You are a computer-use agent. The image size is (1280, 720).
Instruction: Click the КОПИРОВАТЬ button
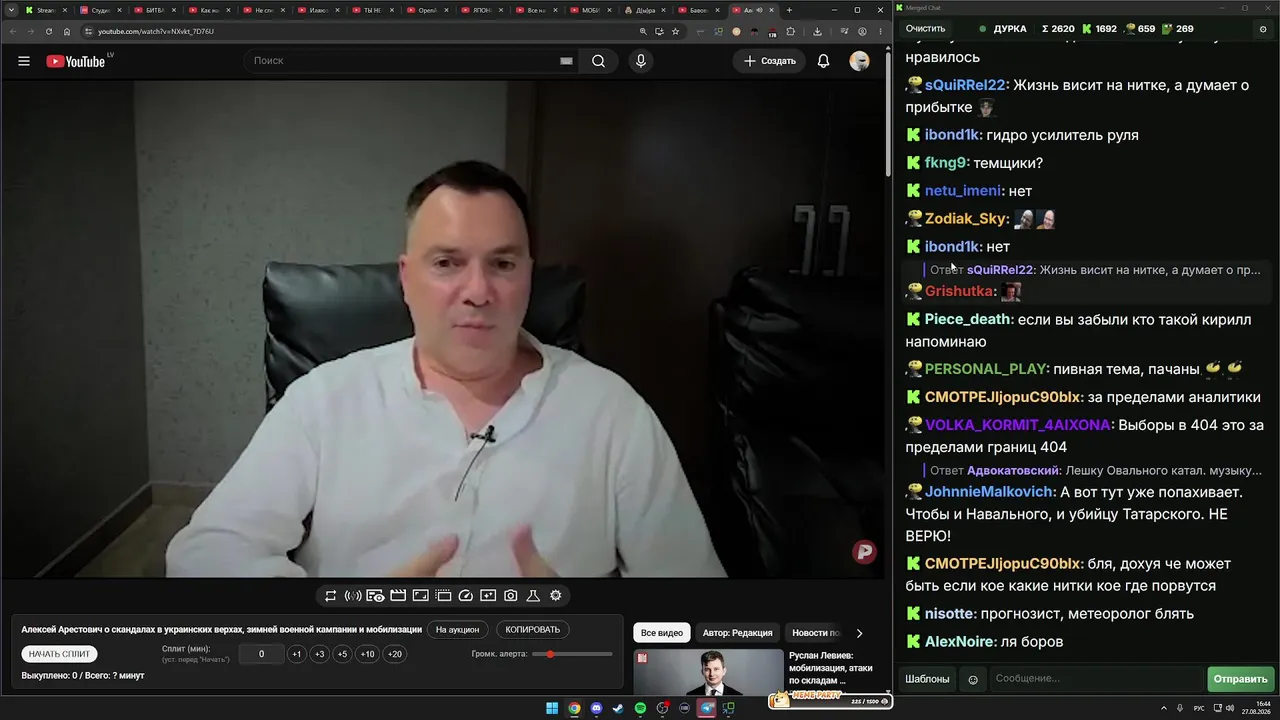[533, 630]
